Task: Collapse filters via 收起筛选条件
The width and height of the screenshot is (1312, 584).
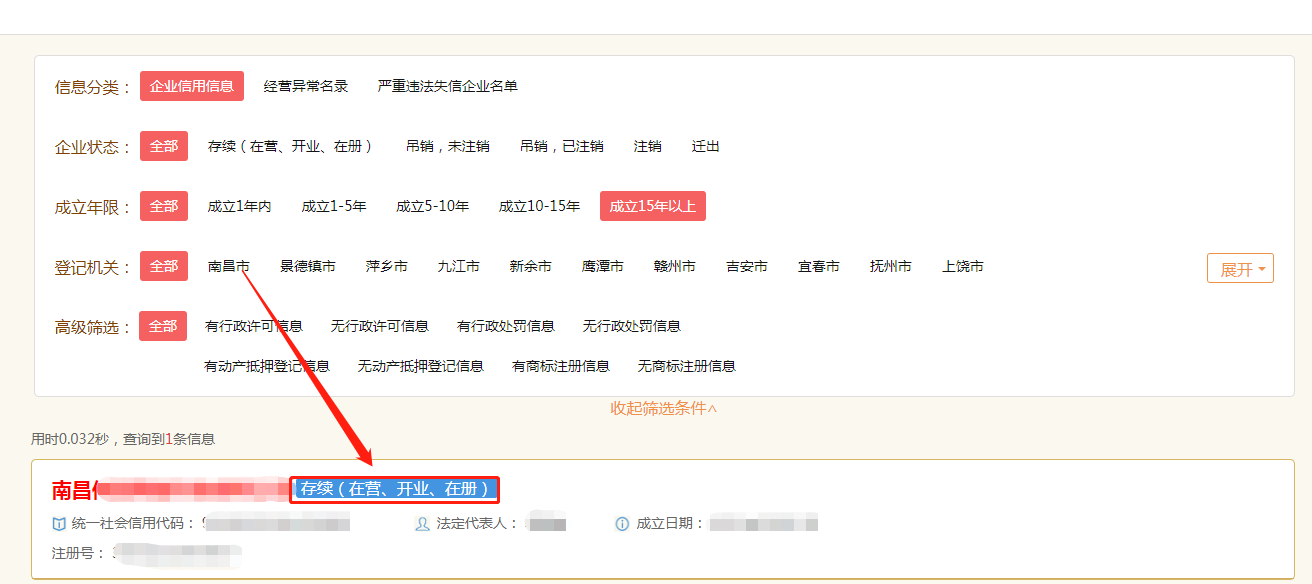Action: click(664, 408)
